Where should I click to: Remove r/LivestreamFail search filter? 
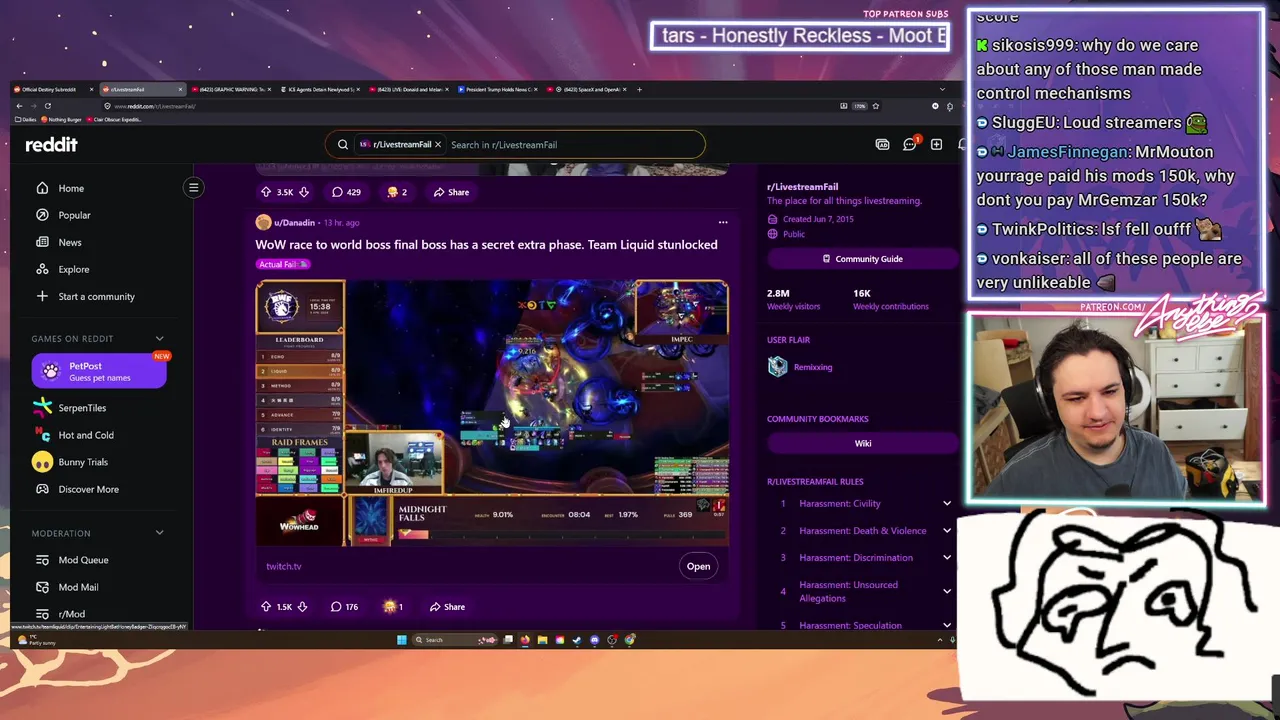click(x=437, y=144)
